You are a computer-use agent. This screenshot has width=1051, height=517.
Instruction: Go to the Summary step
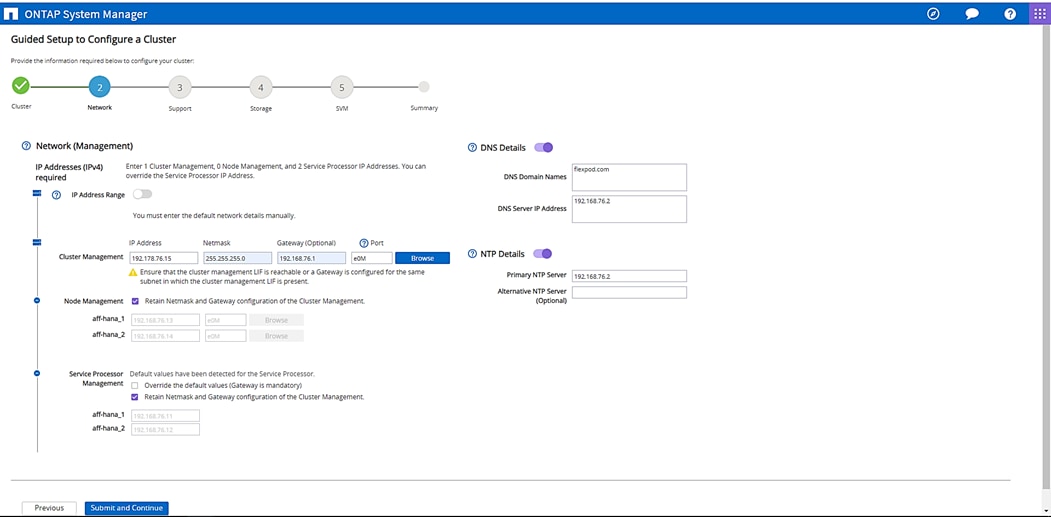tap(424, 87)
